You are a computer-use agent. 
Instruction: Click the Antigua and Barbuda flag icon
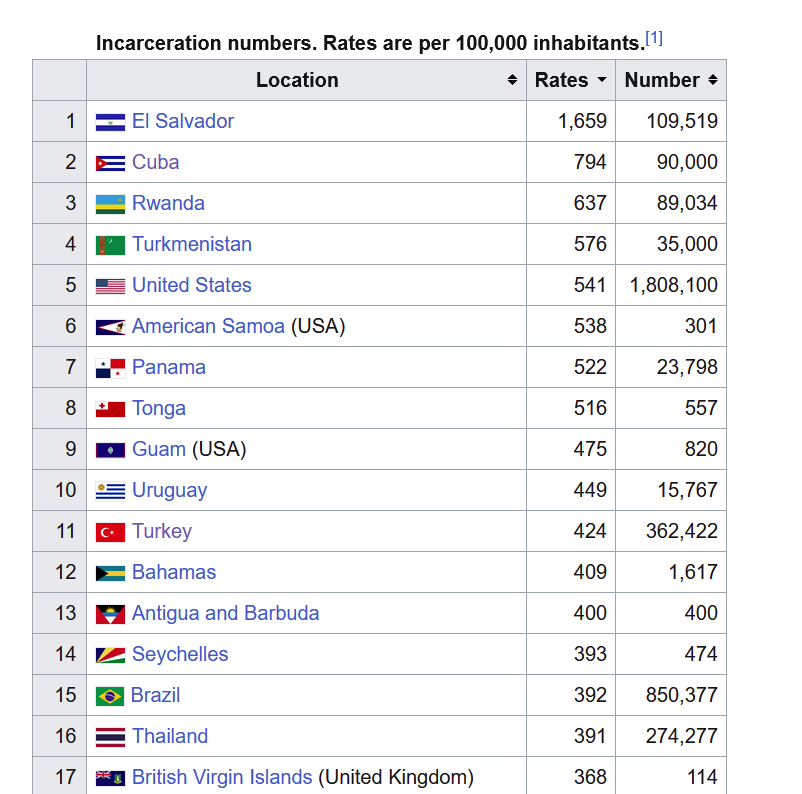tap(110, 614)
